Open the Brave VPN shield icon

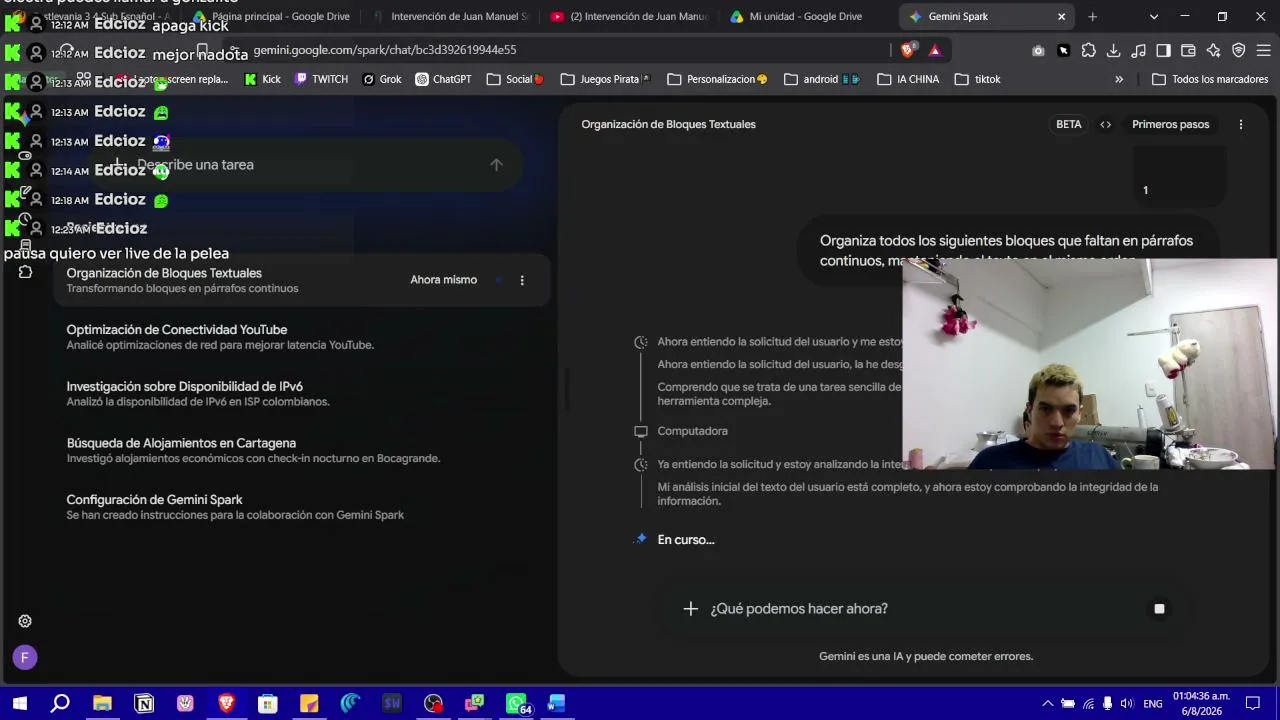1238,50
